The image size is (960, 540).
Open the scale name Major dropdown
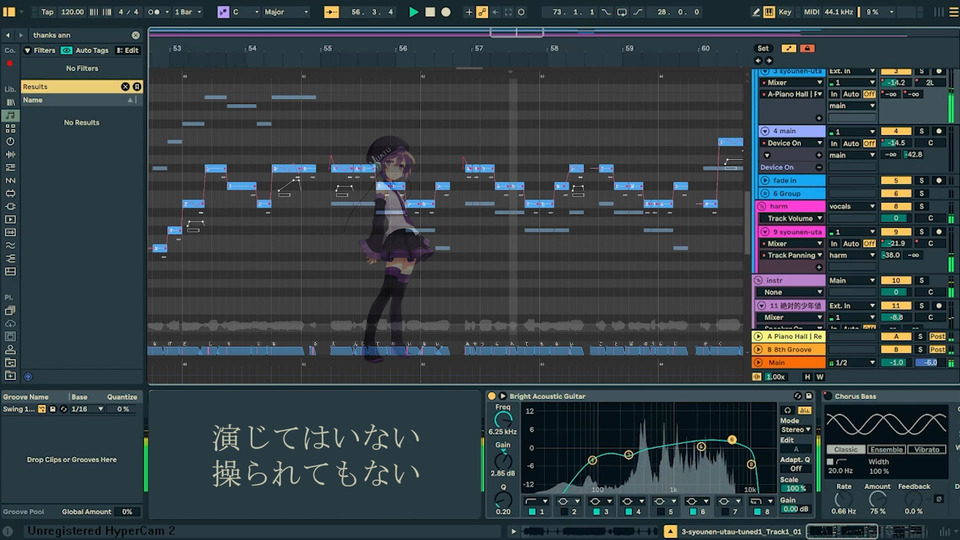click(x=286, y=12)
